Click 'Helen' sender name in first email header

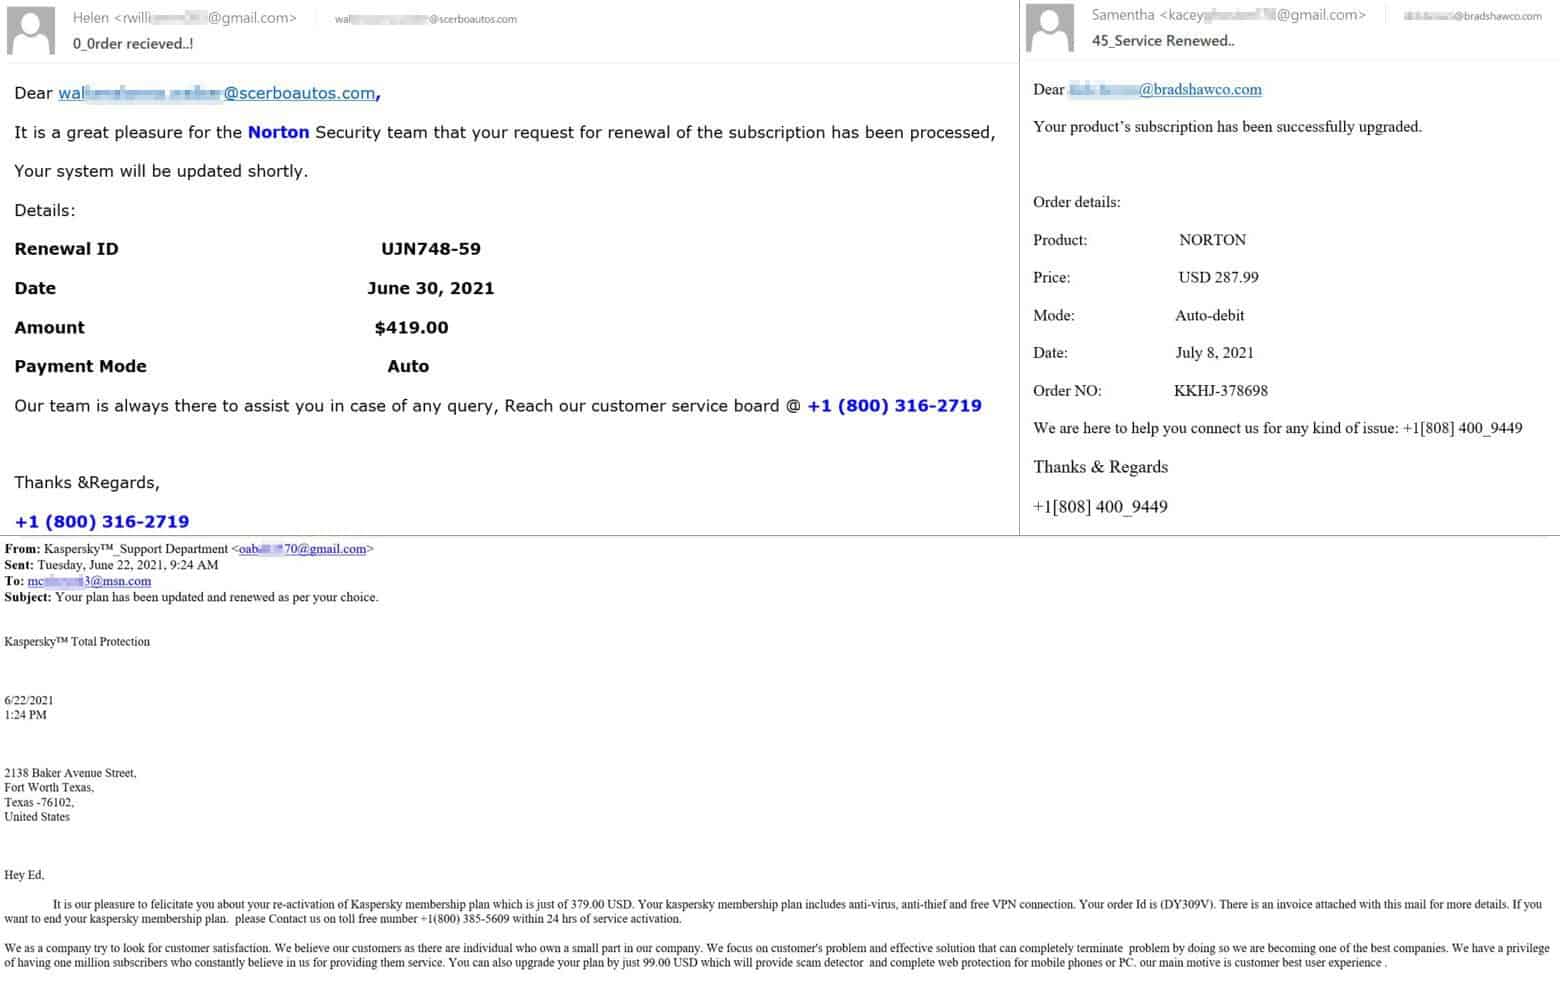pyautogui.click(x=91, y=18)
